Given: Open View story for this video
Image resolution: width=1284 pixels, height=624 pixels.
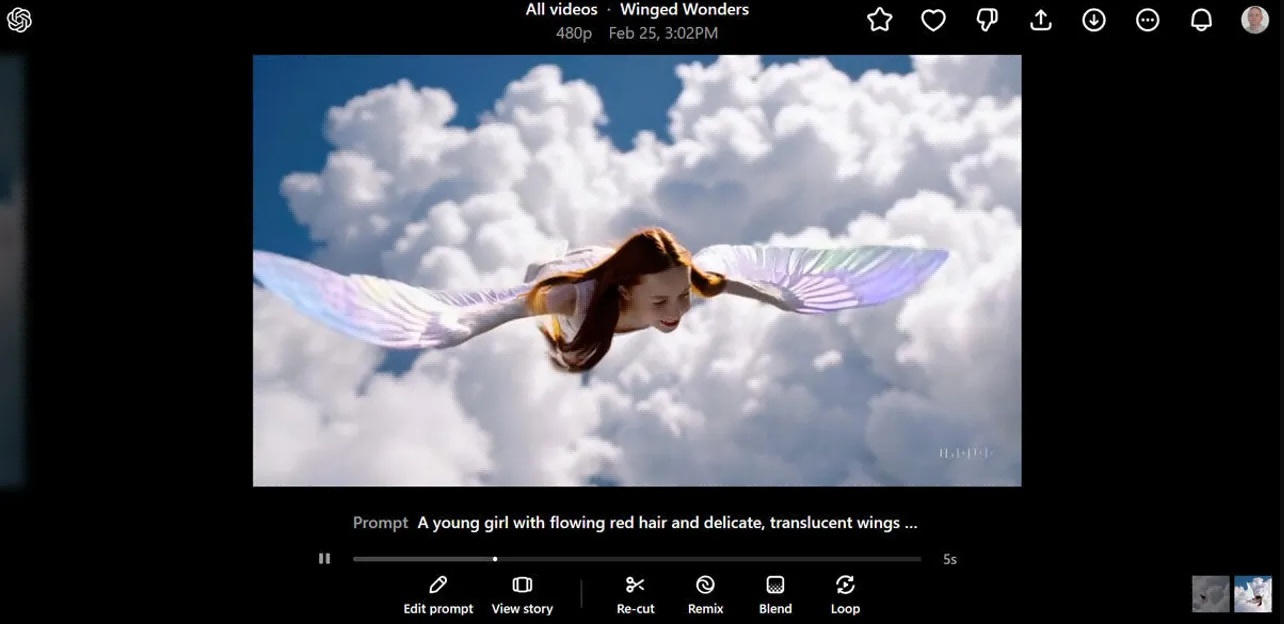Looking at the screenshot, I should click(522, 594).
